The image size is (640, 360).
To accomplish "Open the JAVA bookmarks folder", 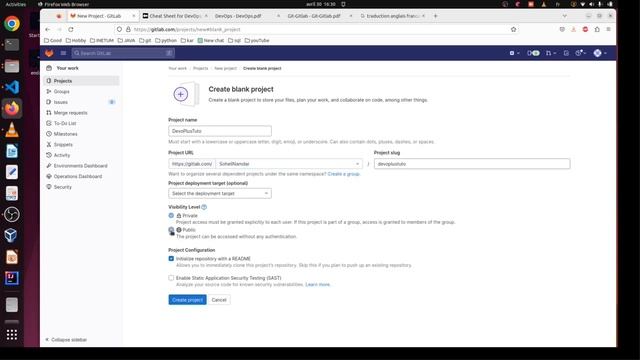I will [126, 40].
